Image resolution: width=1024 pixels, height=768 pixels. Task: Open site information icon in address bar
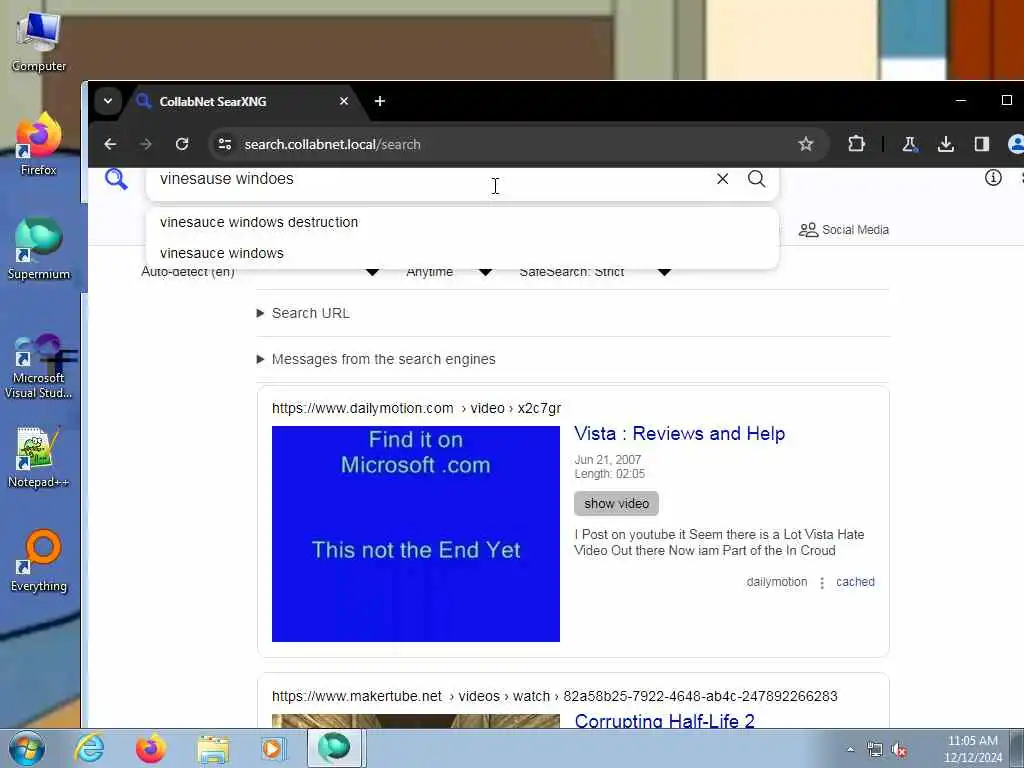[225, 144]
